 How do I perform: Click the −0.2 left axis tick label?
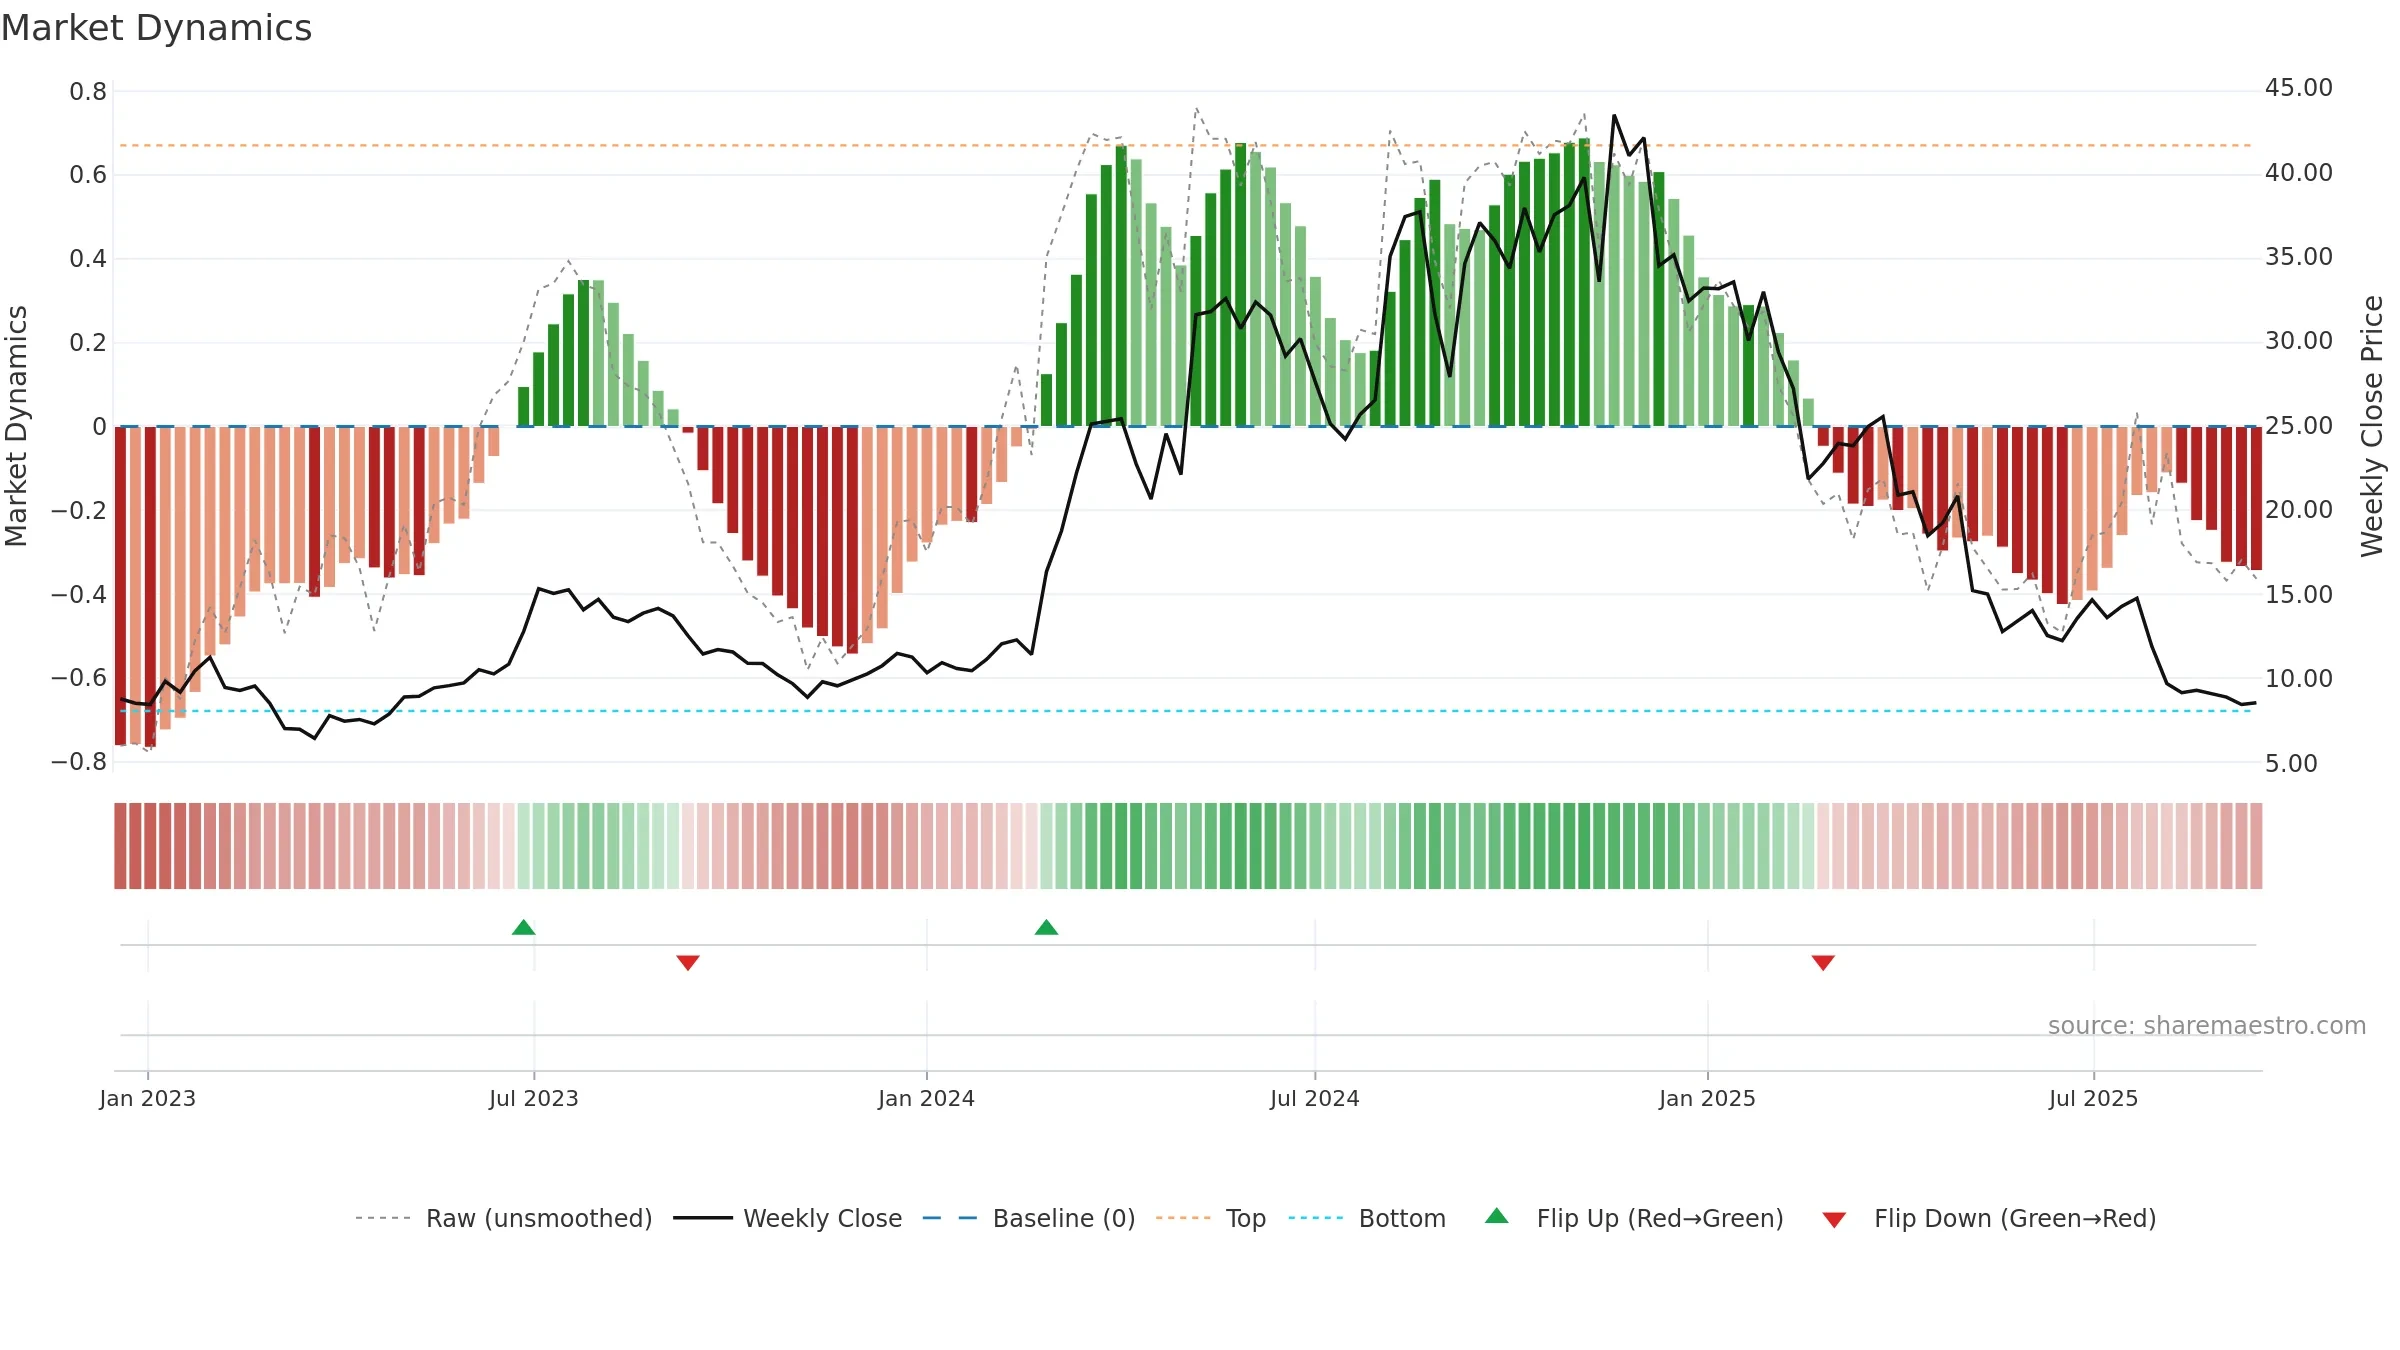pos(79,510)
